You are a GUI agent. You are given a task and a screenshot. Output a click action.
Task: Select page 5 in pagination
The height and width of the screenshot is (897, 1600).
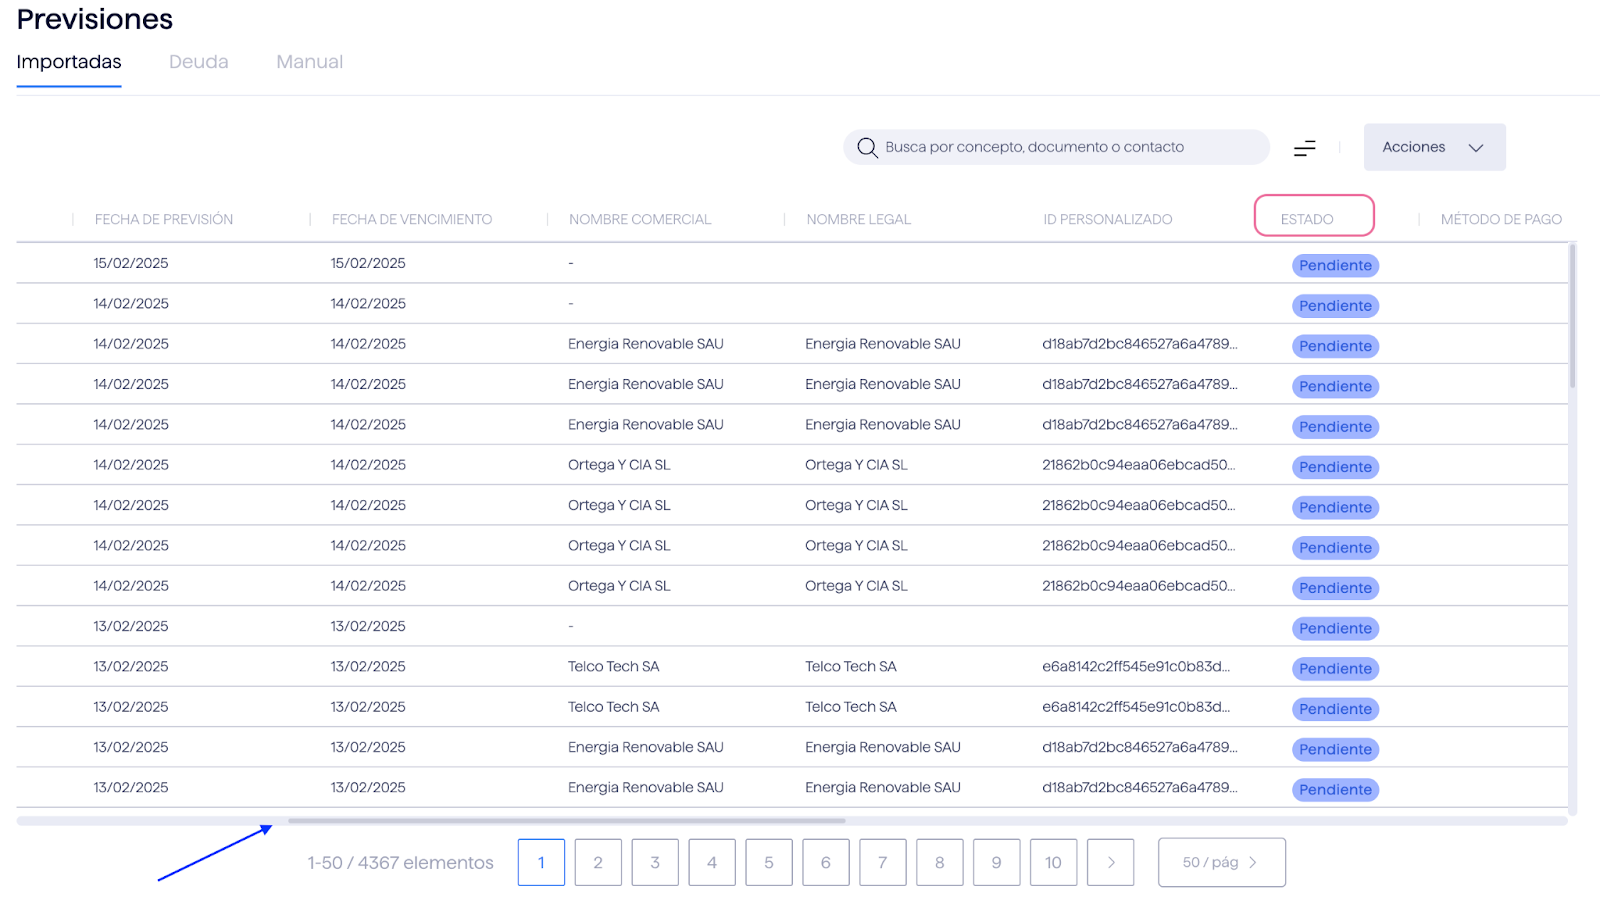point(769,862)
